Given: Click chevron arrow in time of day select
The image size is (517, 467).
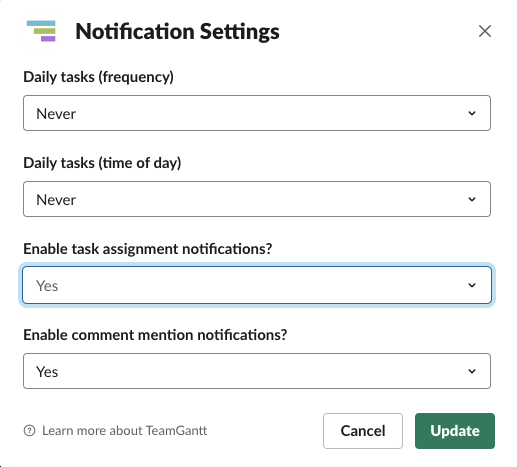Looking at the screenshot, I should pos(472,199).
